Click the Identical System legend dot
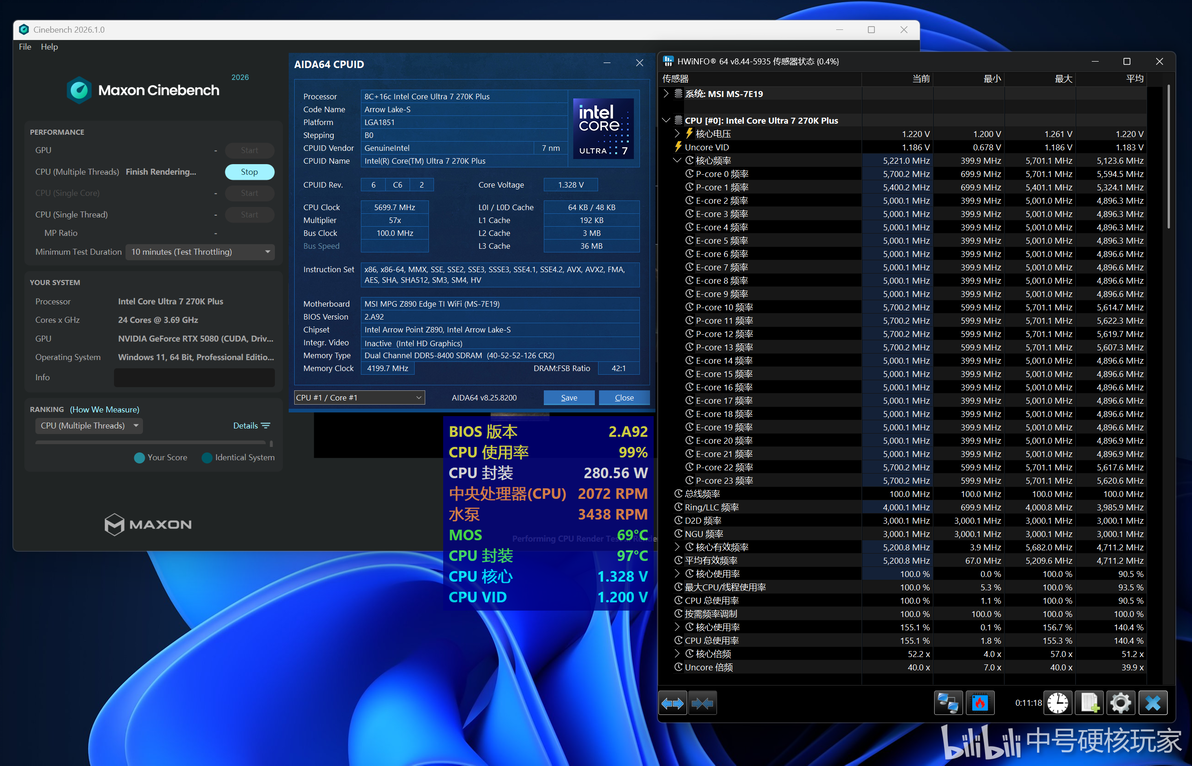Viewport: 1192px width, 766px height. coord(207,457)
